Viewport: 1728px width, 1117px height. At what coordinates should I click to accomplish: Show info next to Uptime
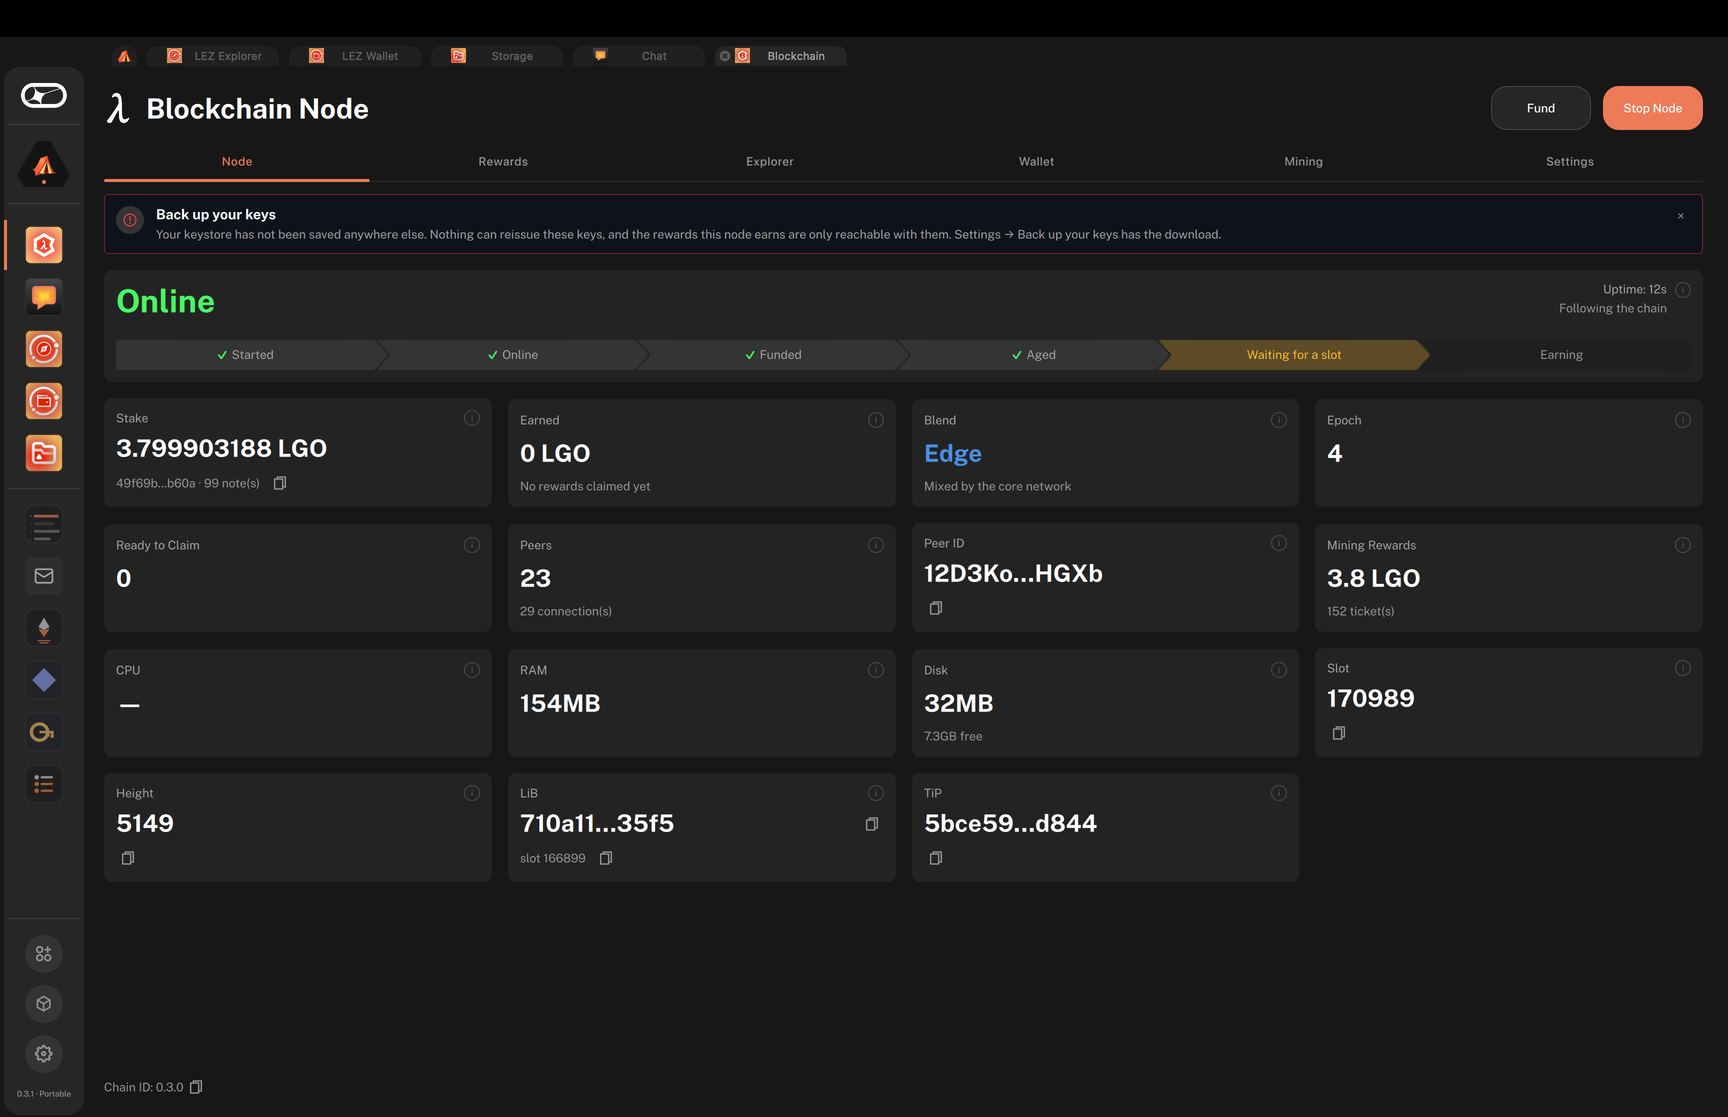[1683, 290]
